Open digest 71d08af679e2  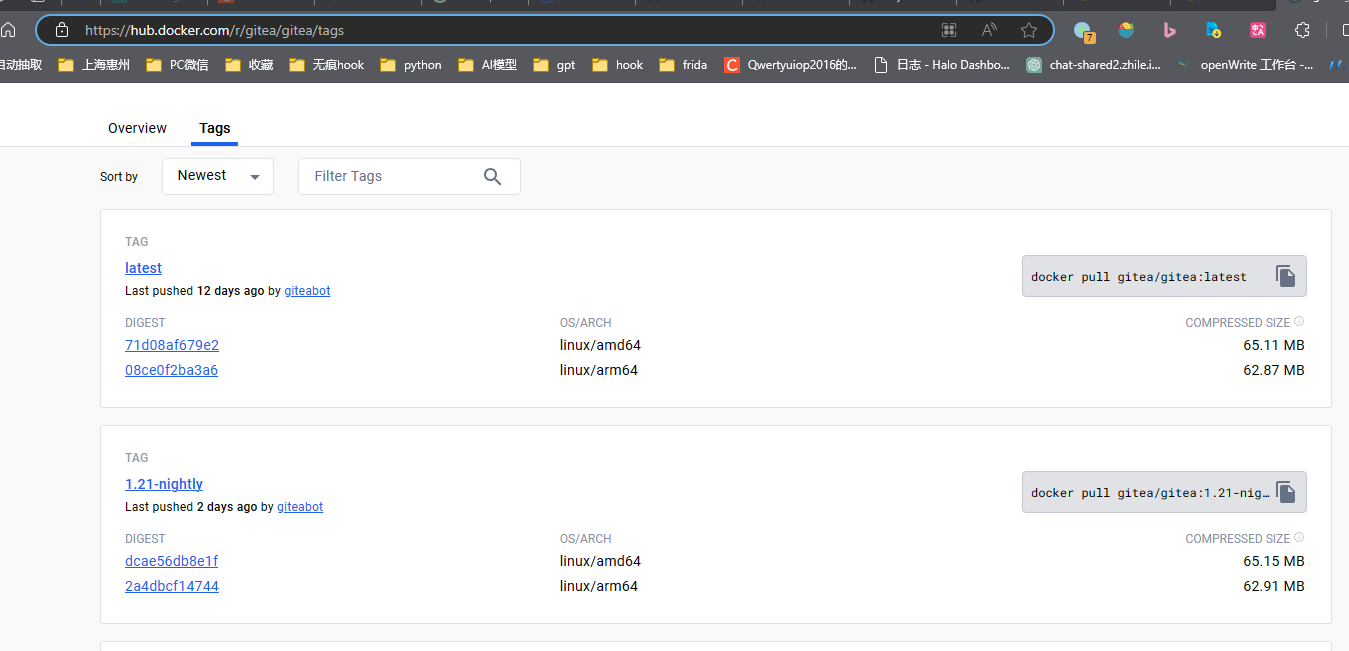pos(172,345)
